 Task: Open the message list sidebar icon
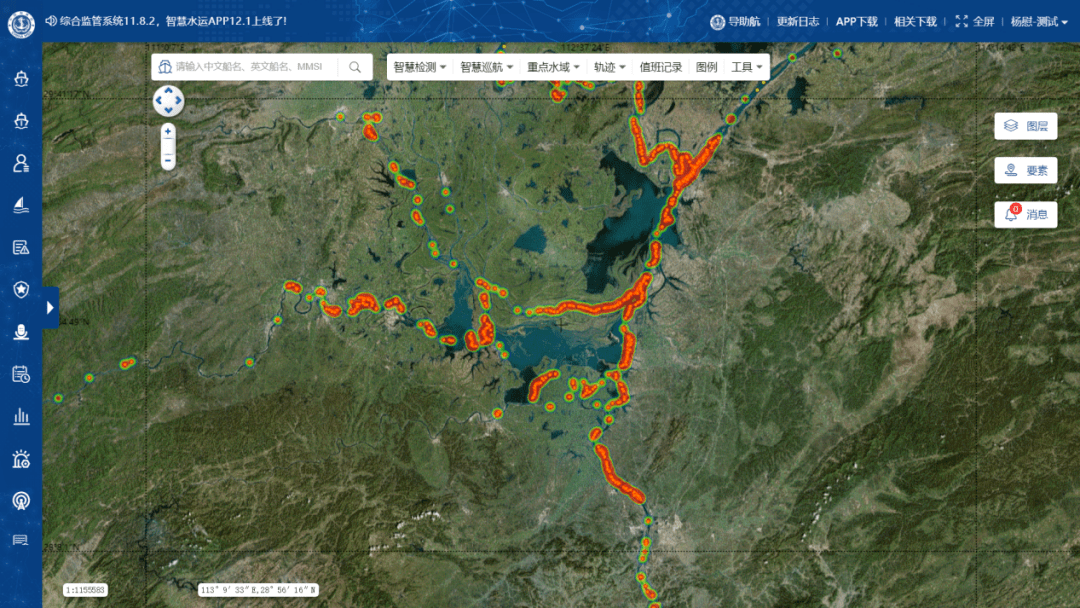click(21, 541)
